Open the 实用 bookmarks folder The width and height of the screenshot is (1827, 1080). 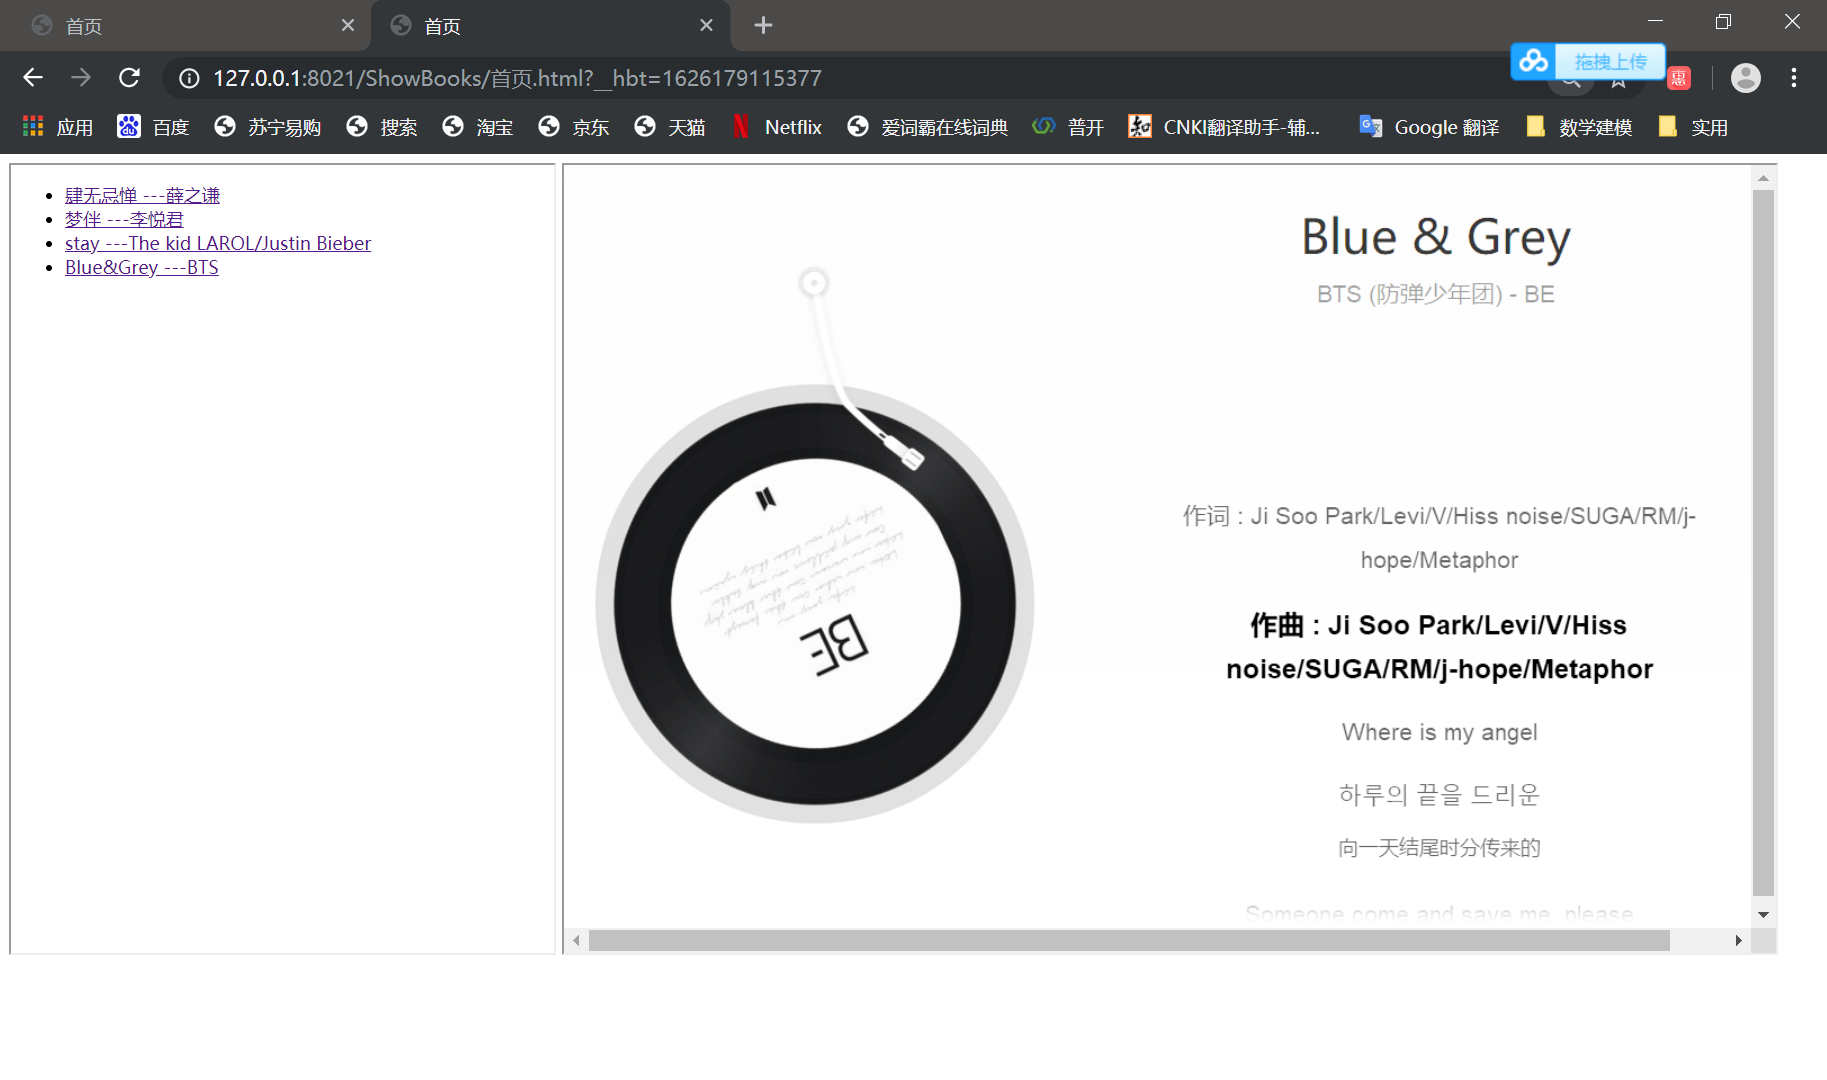point(1693,127)
